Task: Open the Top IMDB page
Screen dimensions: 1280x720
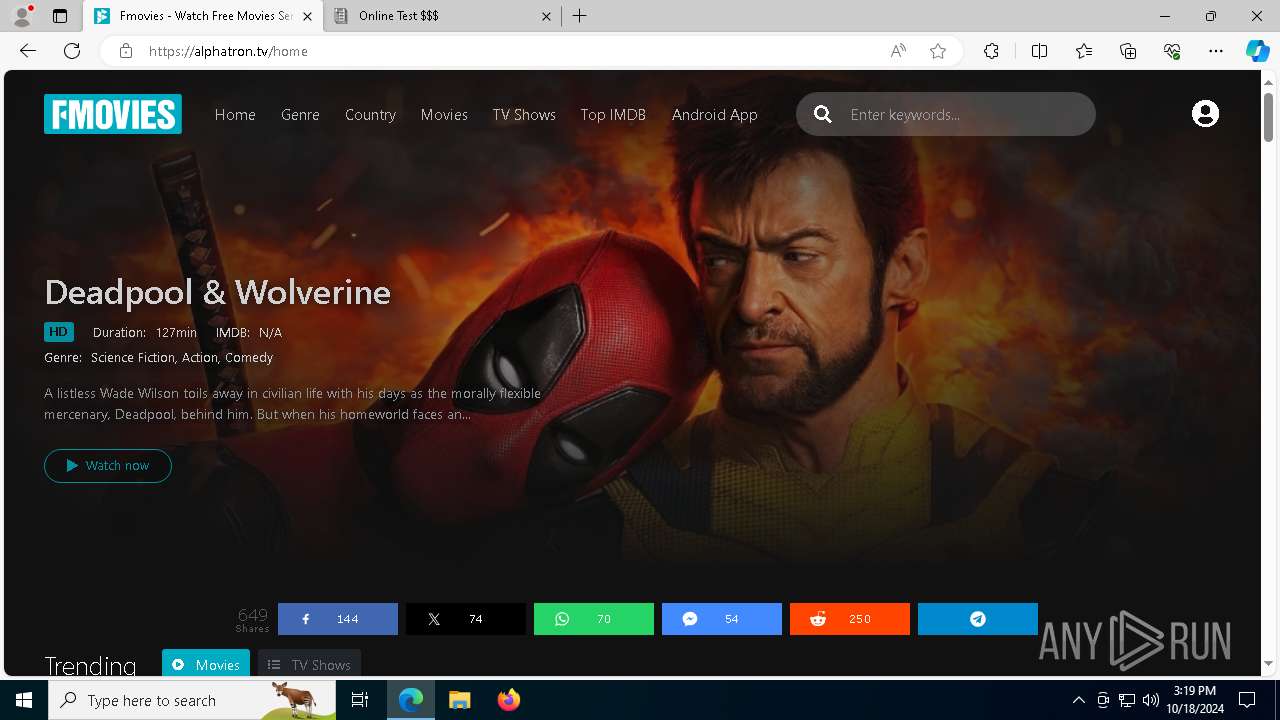Action: pyautogui.click(x=613, y=114)
